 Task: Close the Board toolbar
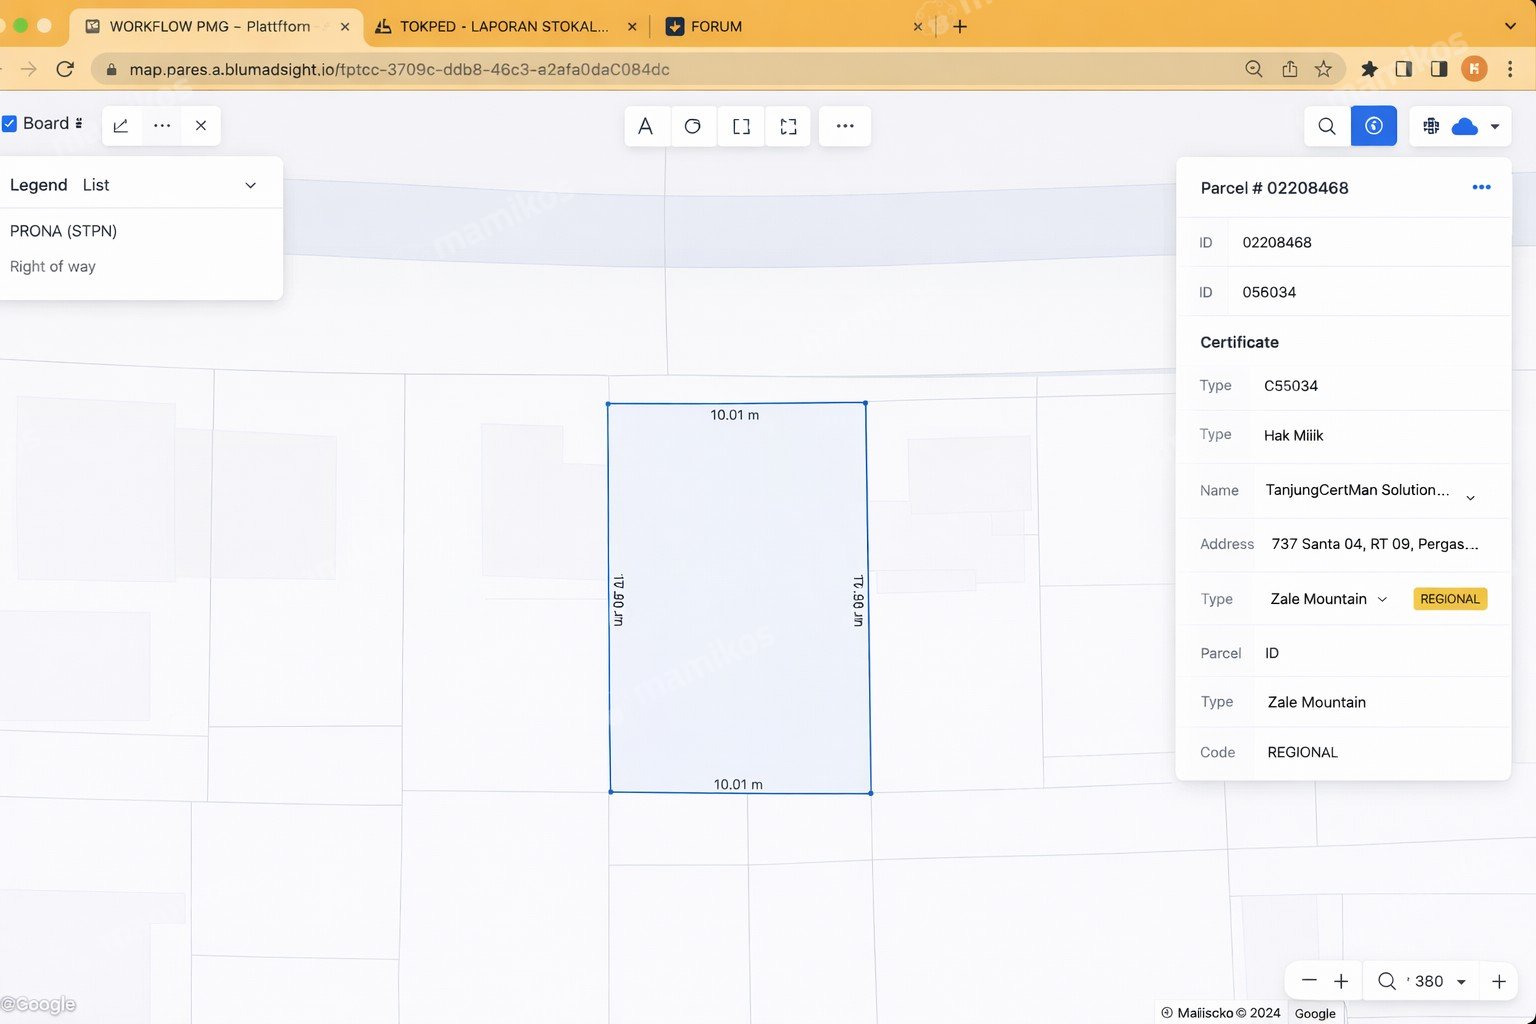201,126
